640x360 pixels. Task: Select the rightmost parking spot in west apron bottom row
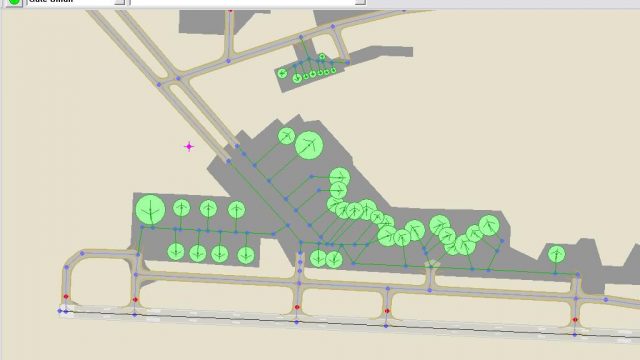[x=246, y=255]
